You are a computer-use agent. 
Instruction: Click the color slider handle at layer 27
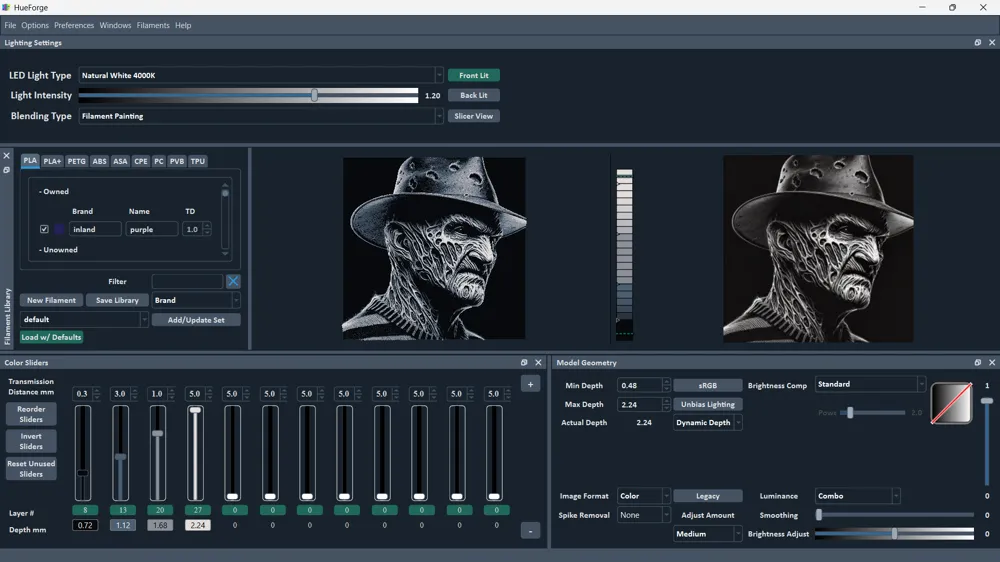coord(196,410)
